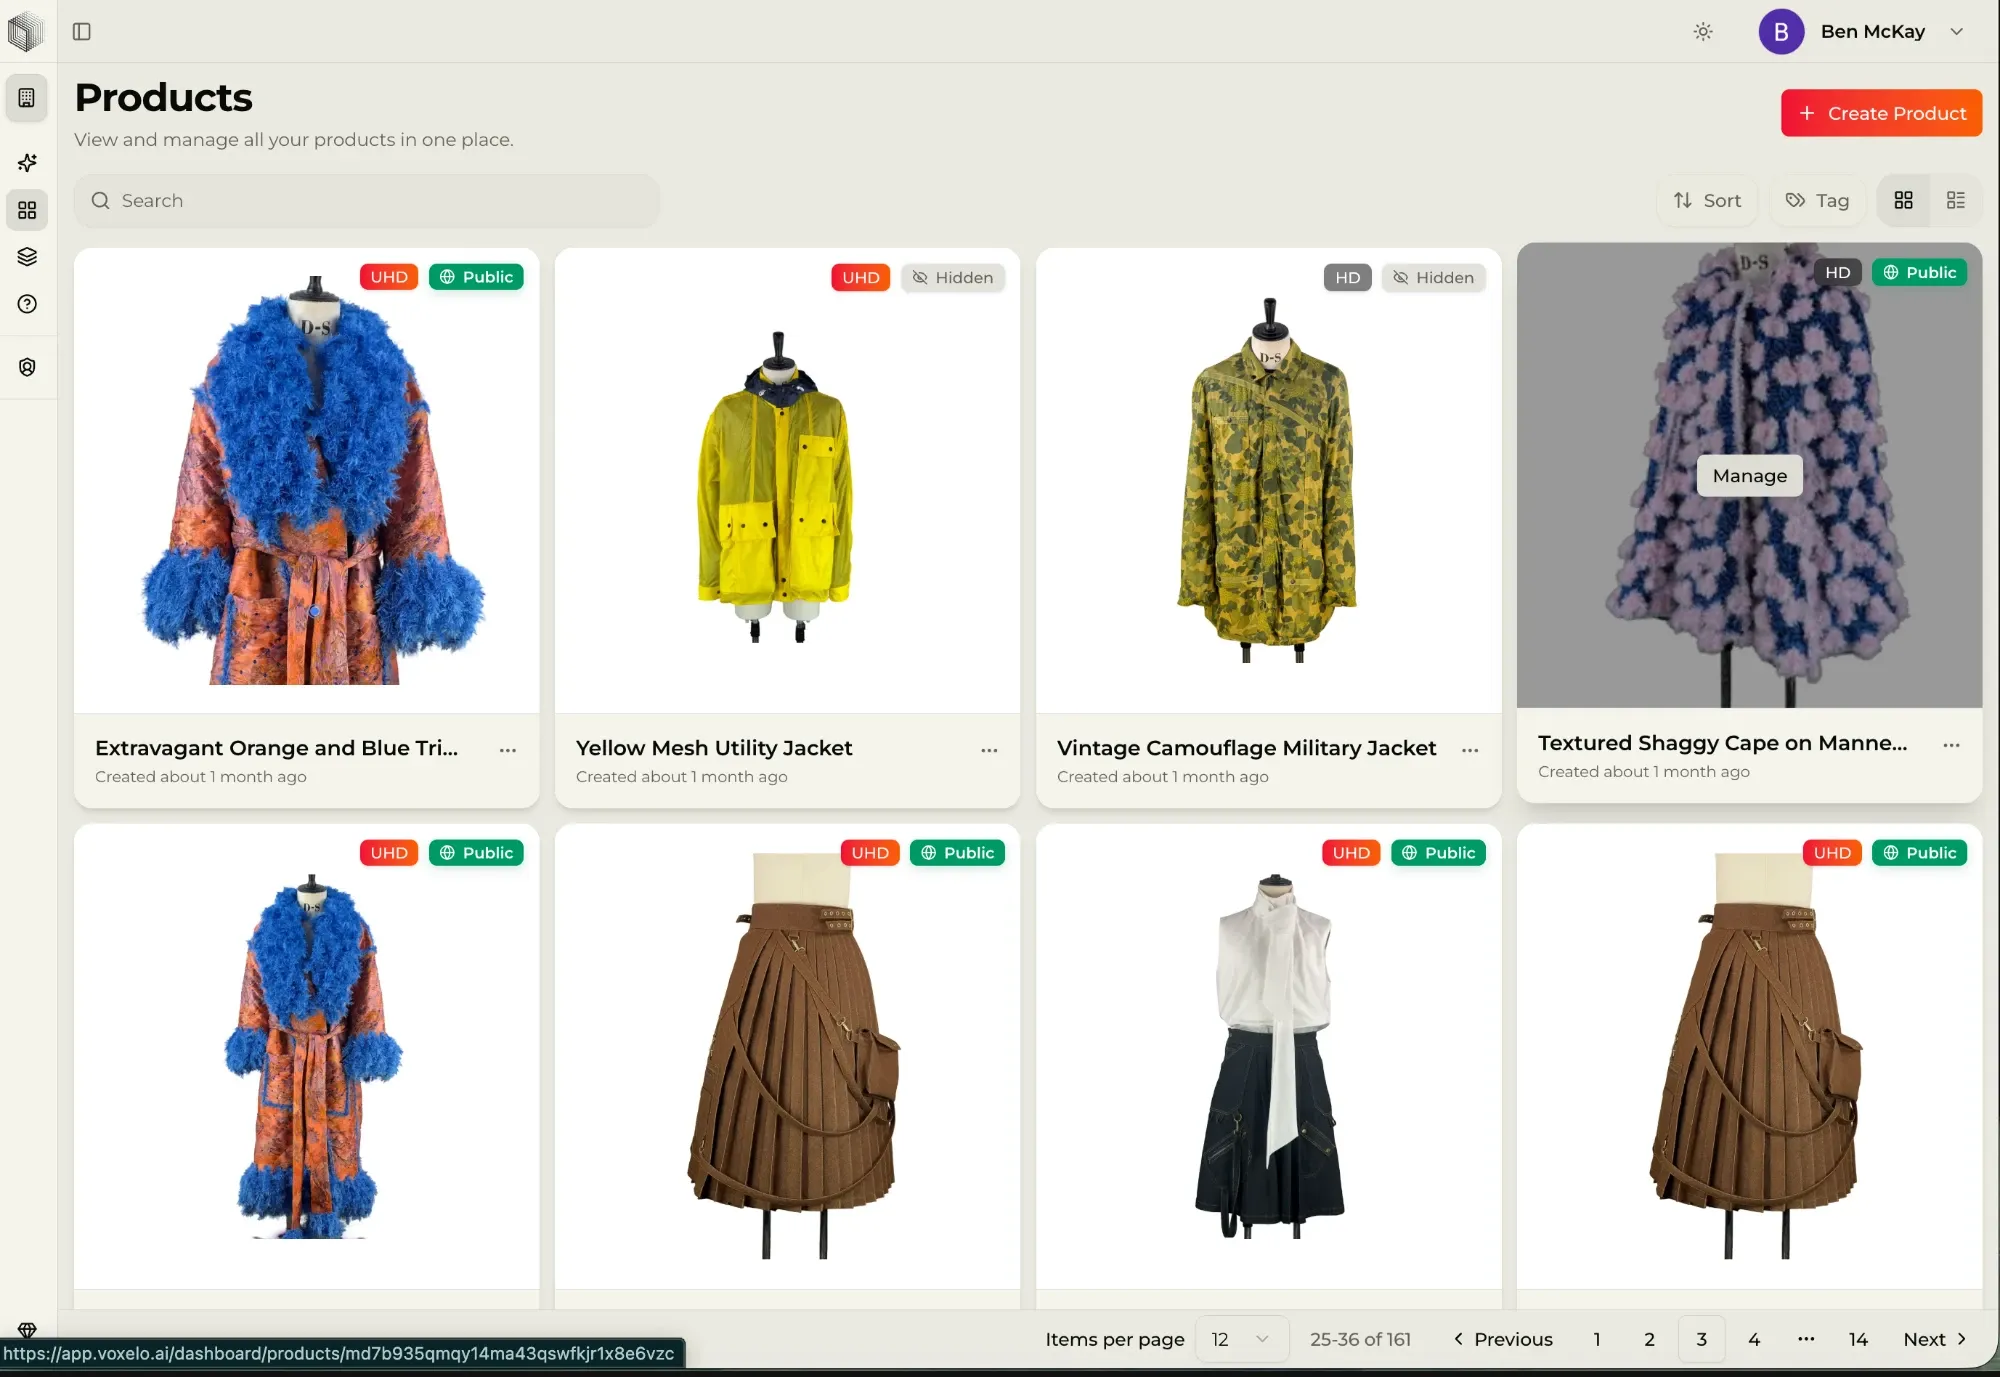This screenshot has width=2000, height=1377.
Task: Switch to grid view layout
Action: click(x=1903, y=201)
